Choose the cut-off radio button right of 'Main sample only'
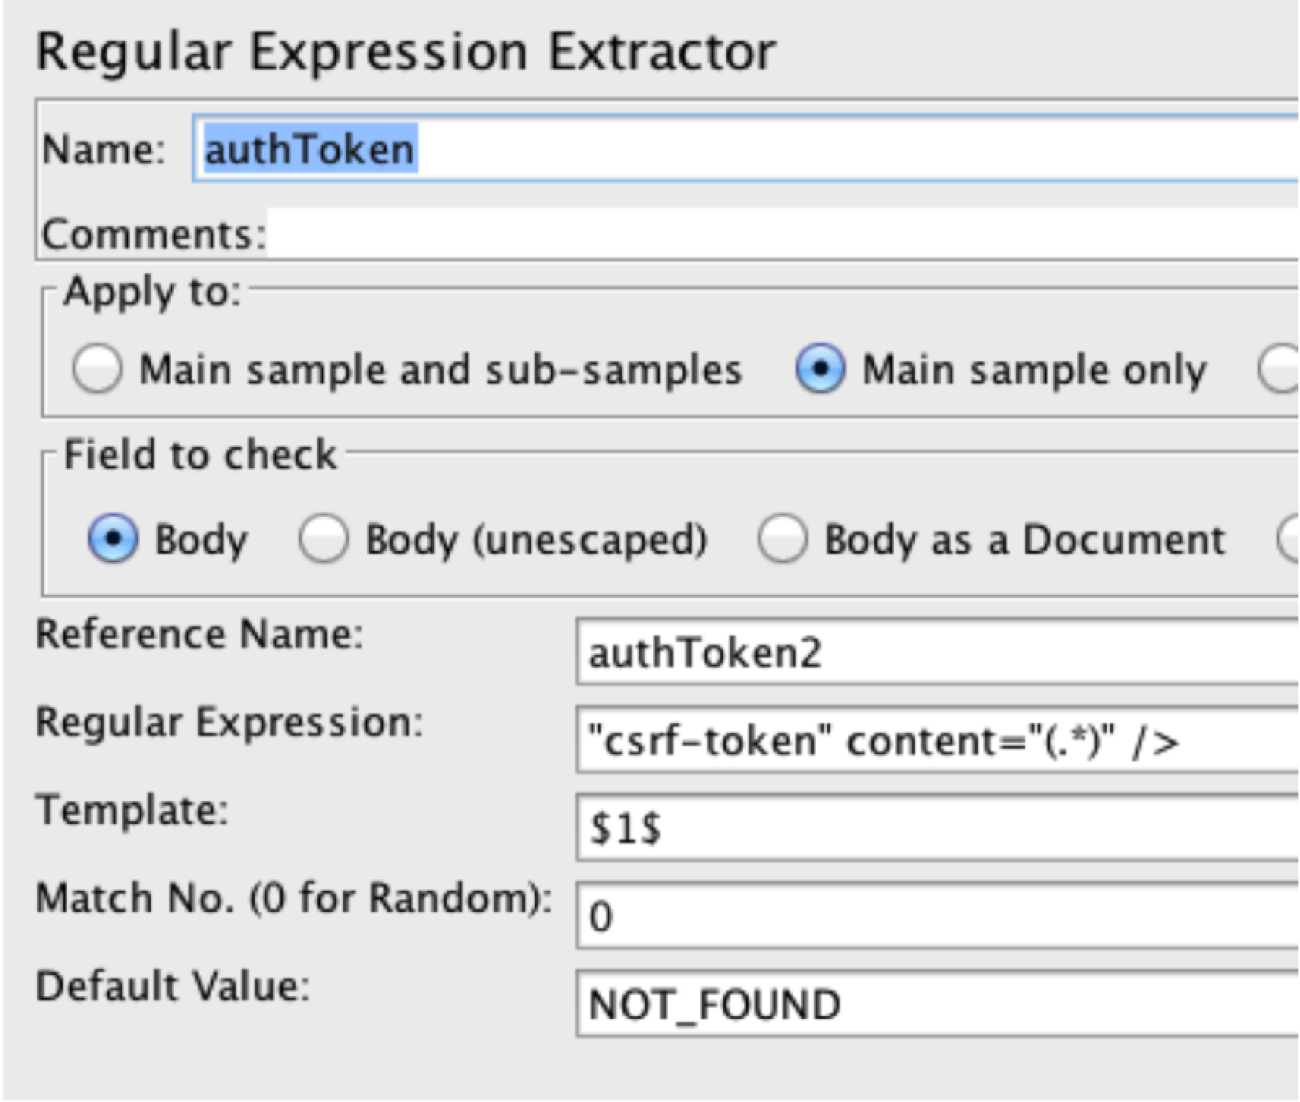The width and height of the screenshot is (1300, 1102). tap(1280, 369)
